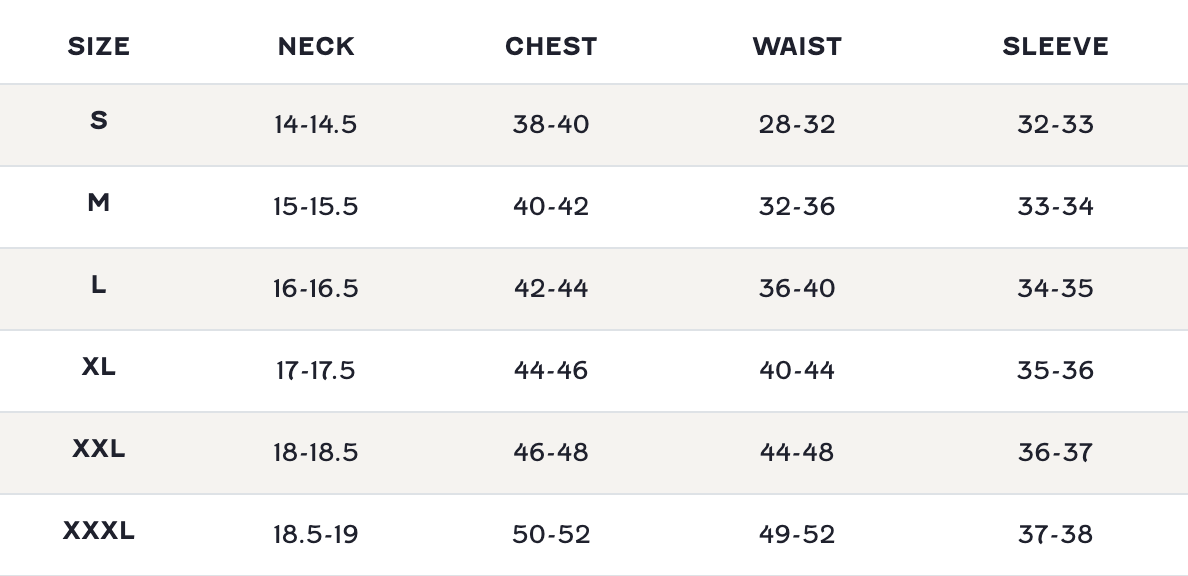Select the XXXL size row label

tap(98, 531)
